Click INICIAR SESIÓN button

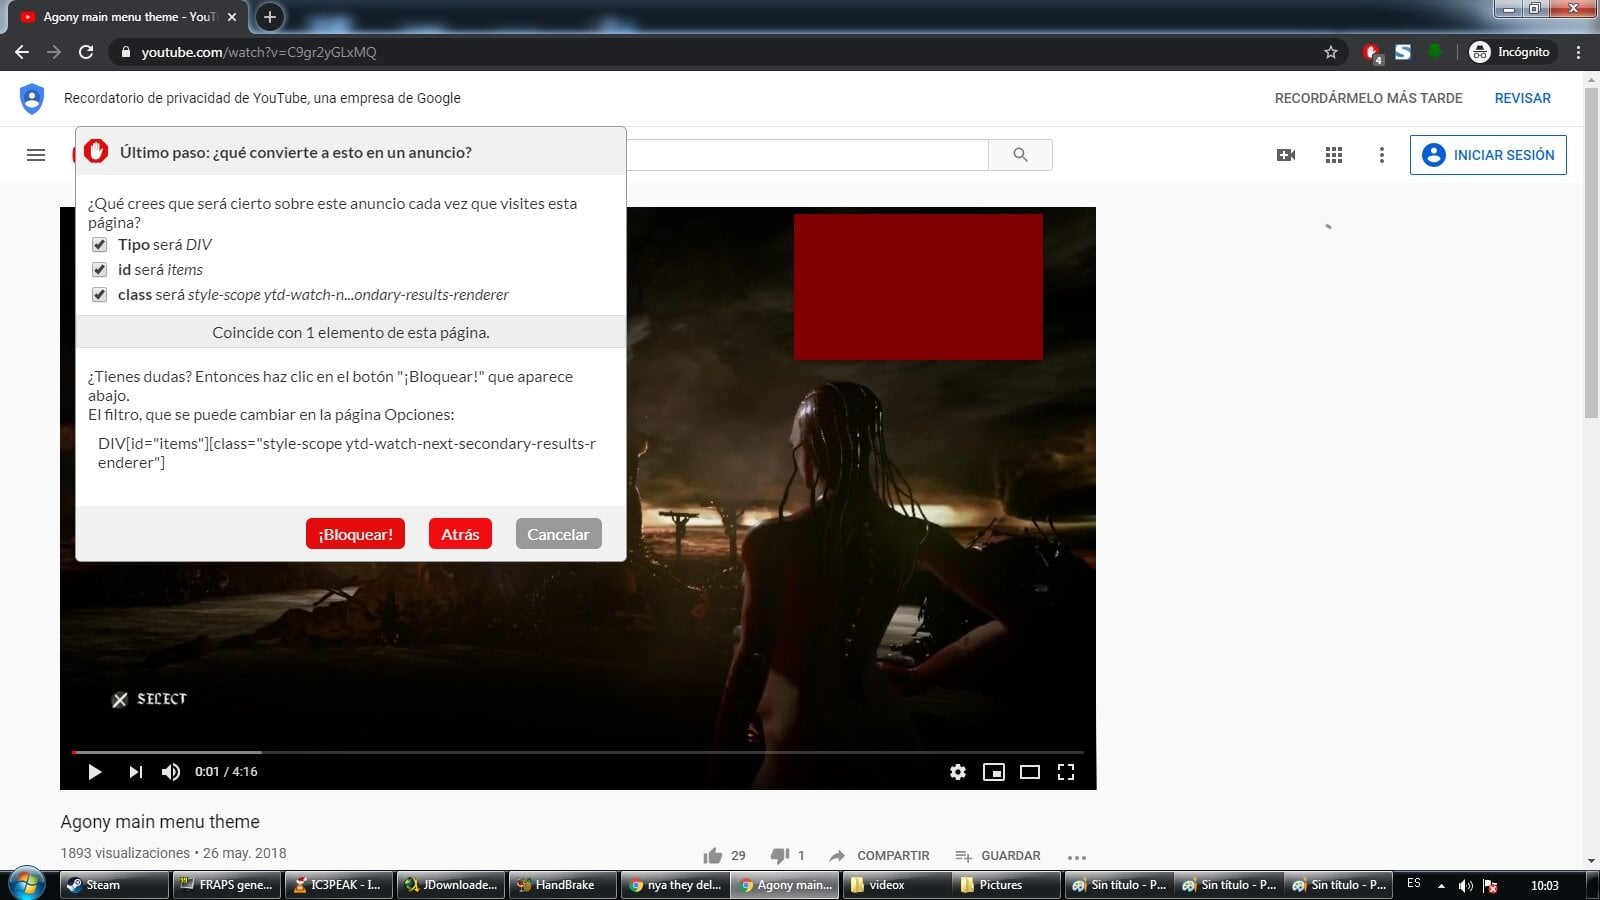click(x=1488, y=155)
